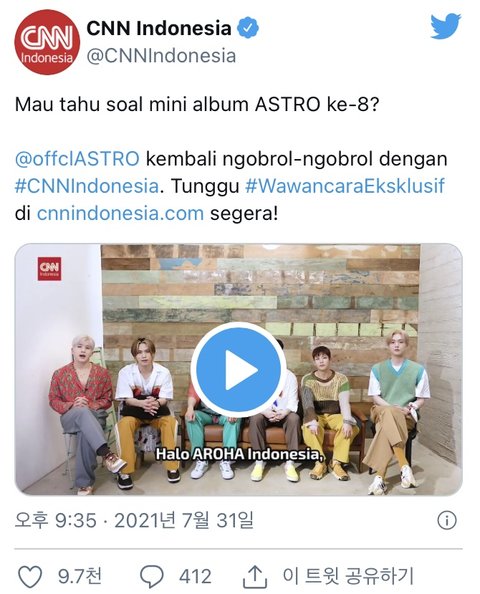Click the CNN Indonesia display name
Viewport: 480px width, 594px height.
click(x=159, y=28)
